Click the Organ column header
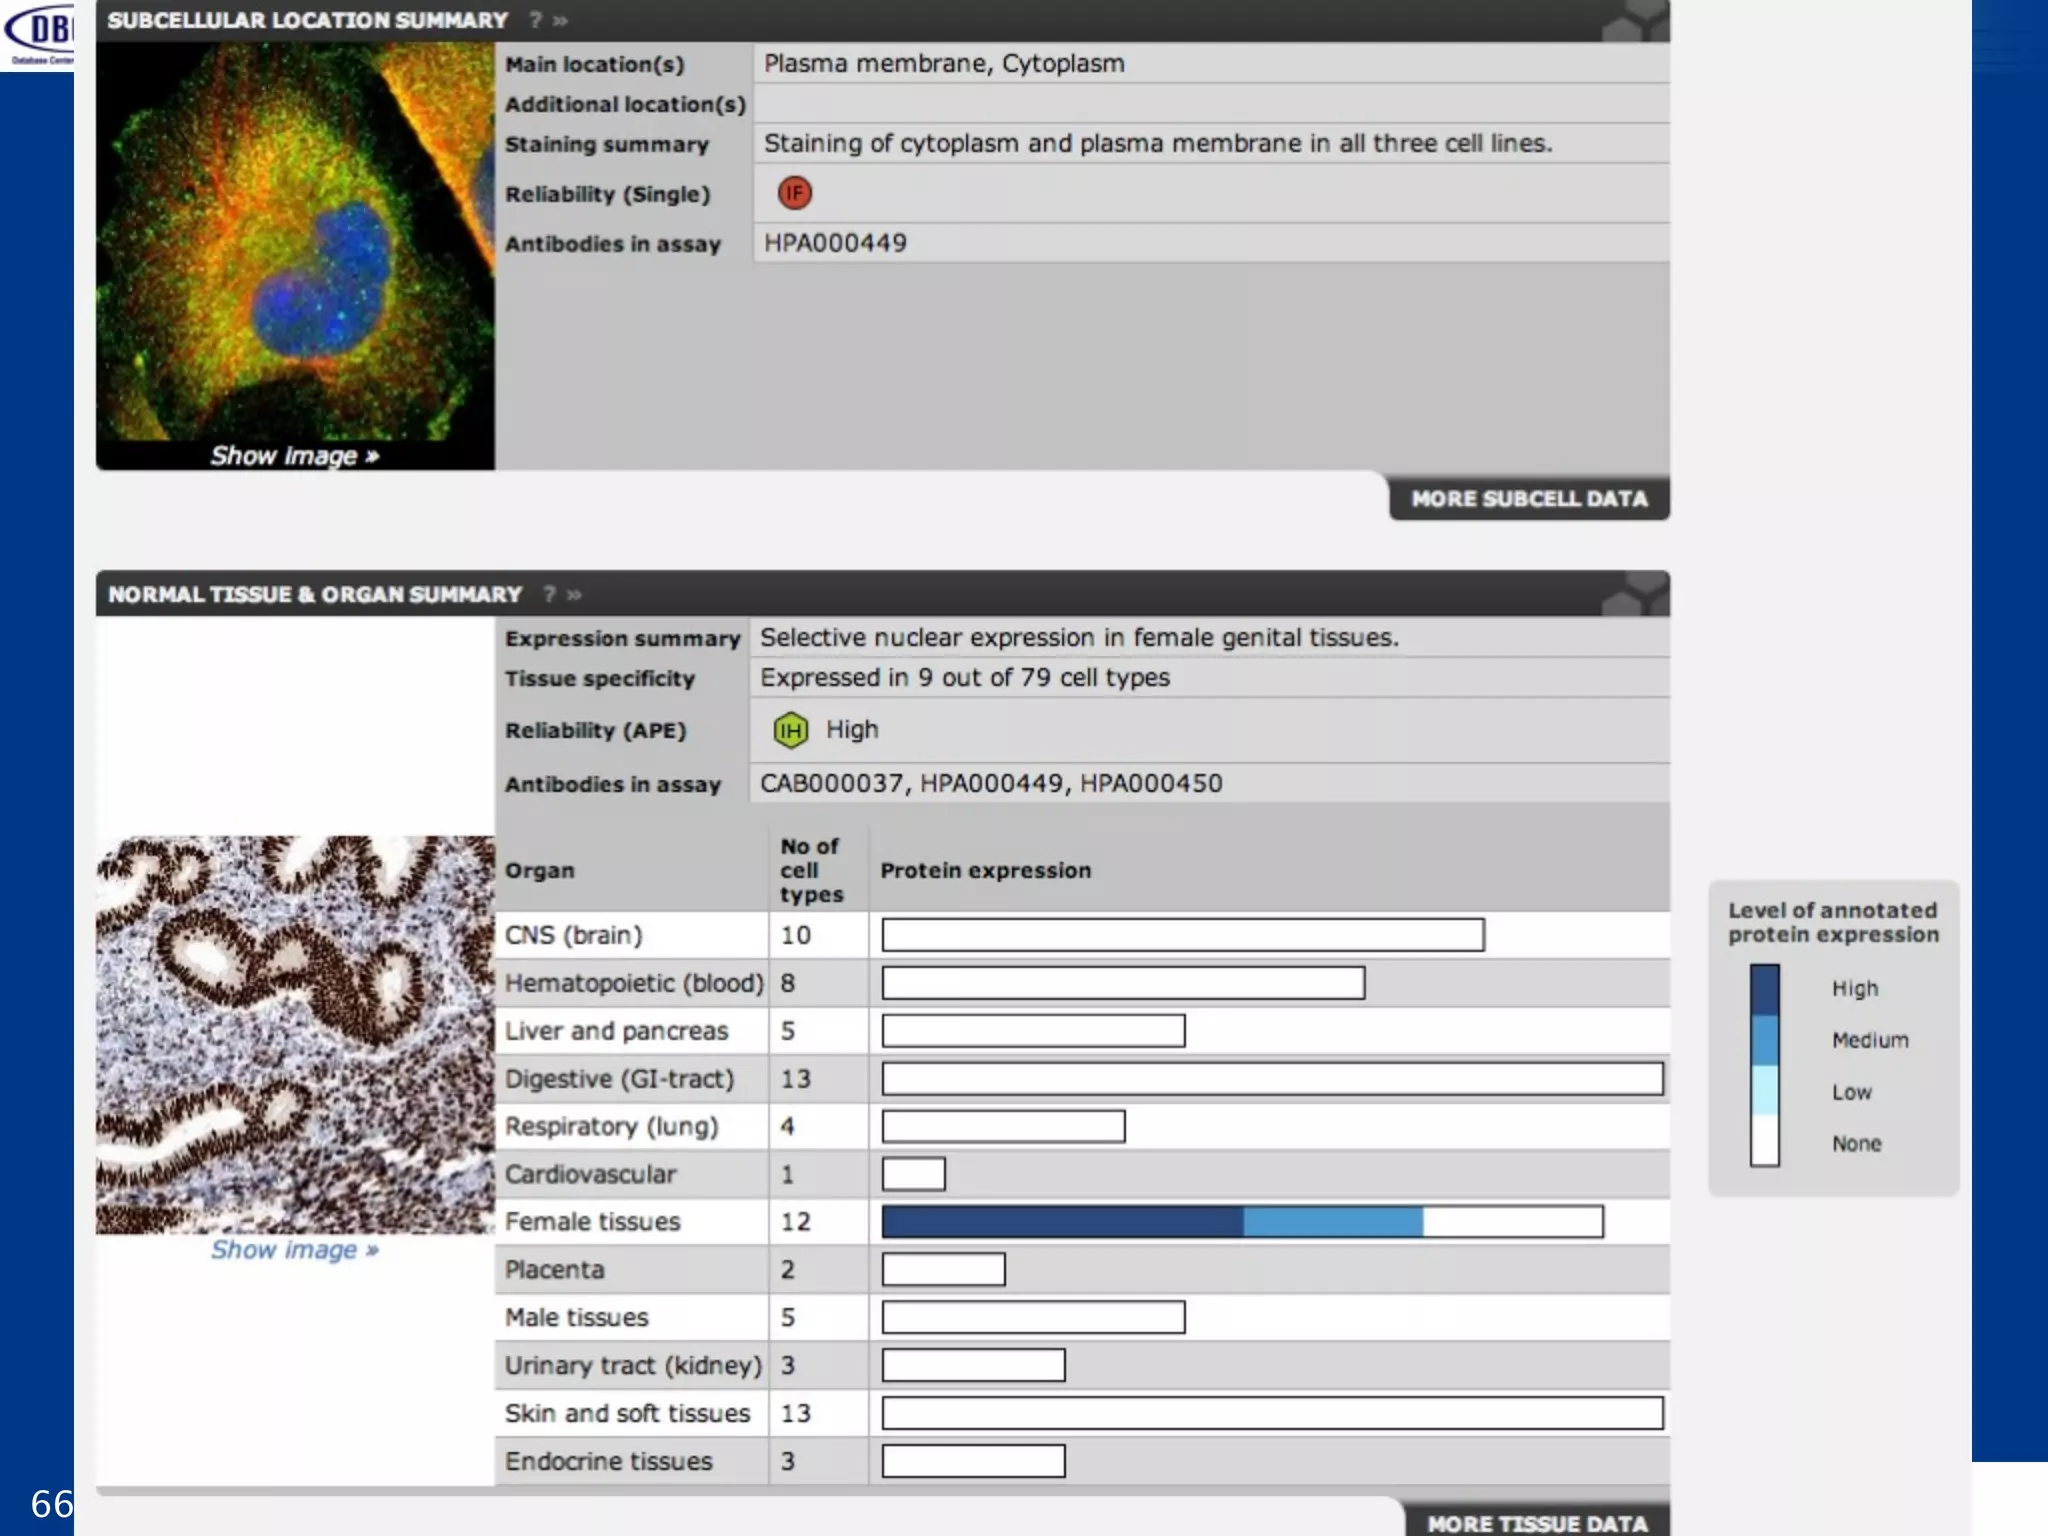Viewport: 2048px width, 1536px height. (x=539, y=870)
